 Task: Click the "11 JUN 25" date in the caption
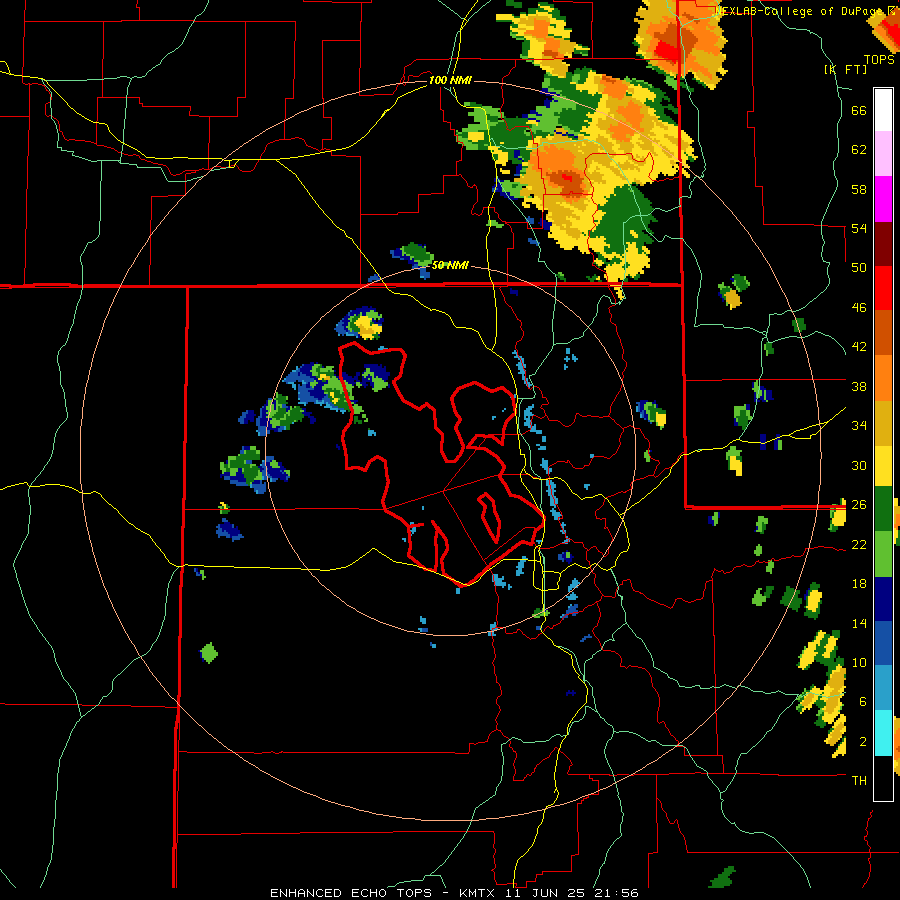pyautogui.click(x=545, y=893)
